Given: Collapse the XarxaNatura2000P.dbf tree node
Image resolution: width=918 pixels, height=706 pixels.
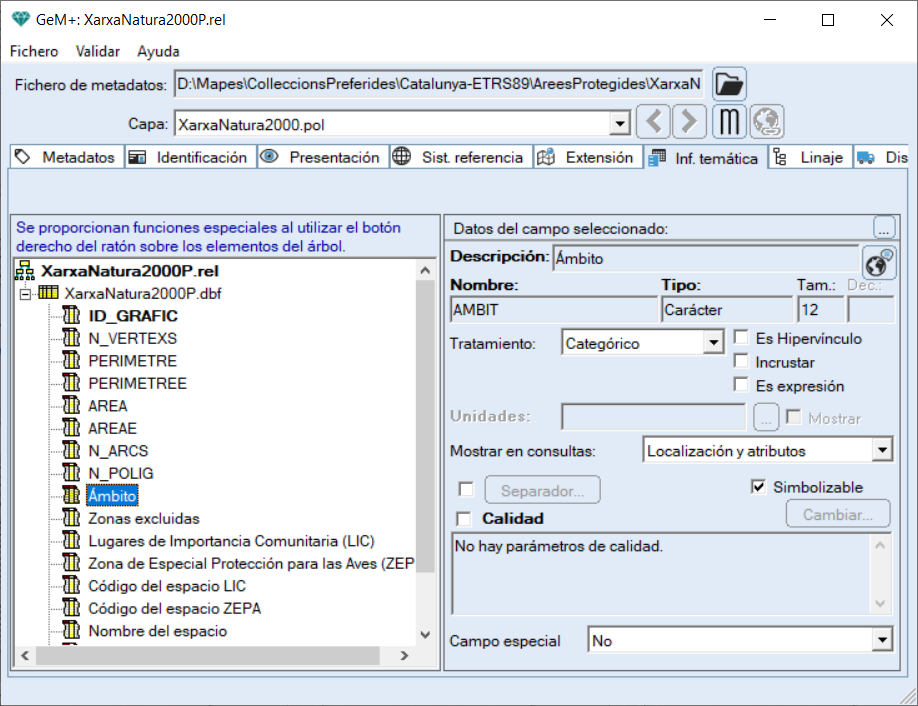Looking at the screenshot, I should 26,294.
